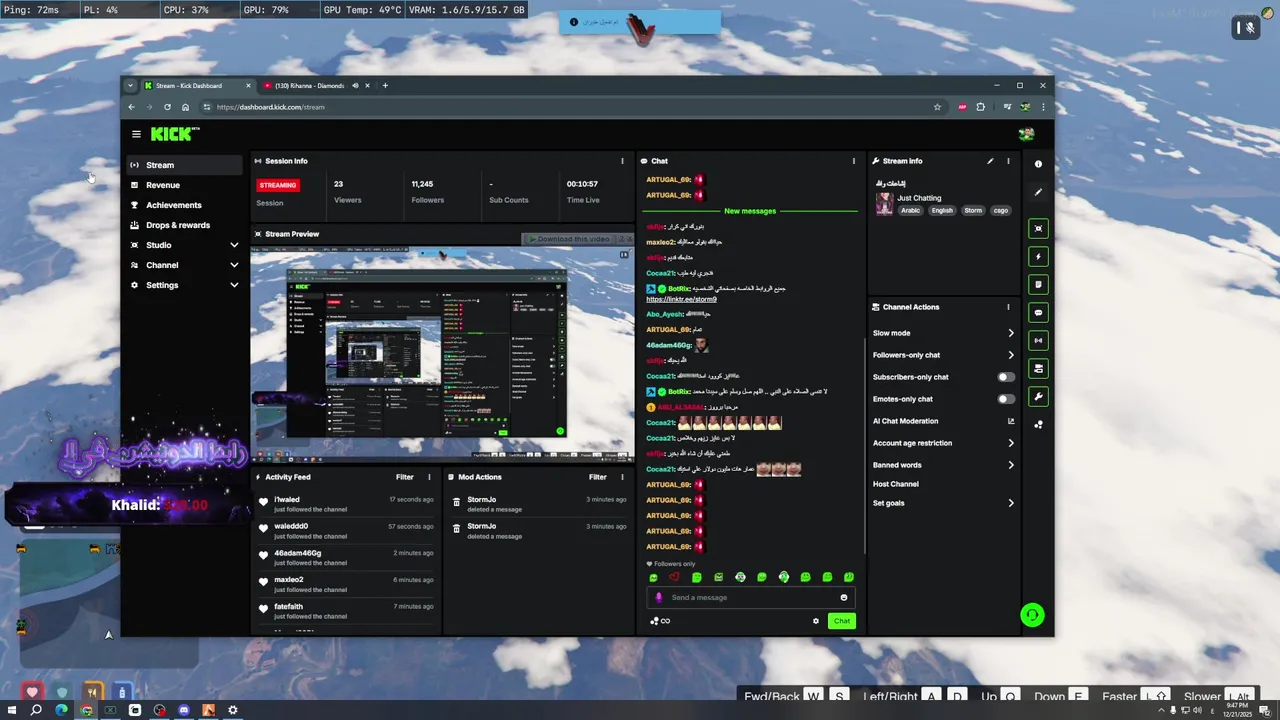The image size is (1280, 720).
Task: Click the Download this video button
Action: pos(571,239)
